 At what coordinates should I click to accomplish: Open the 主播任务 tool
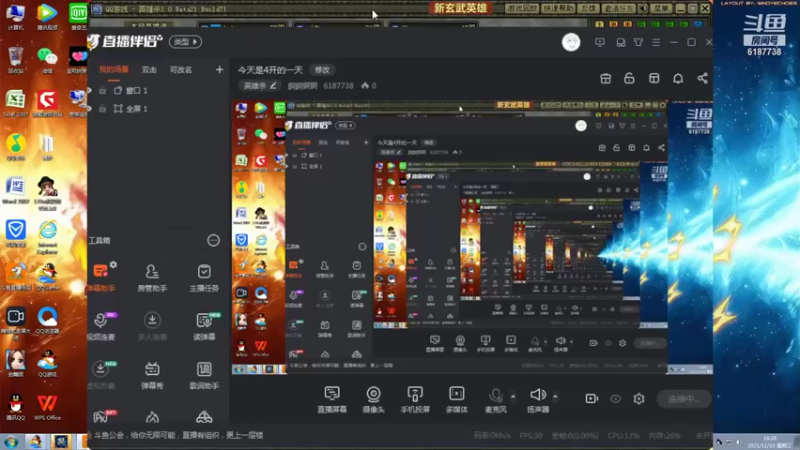[204, 277]
